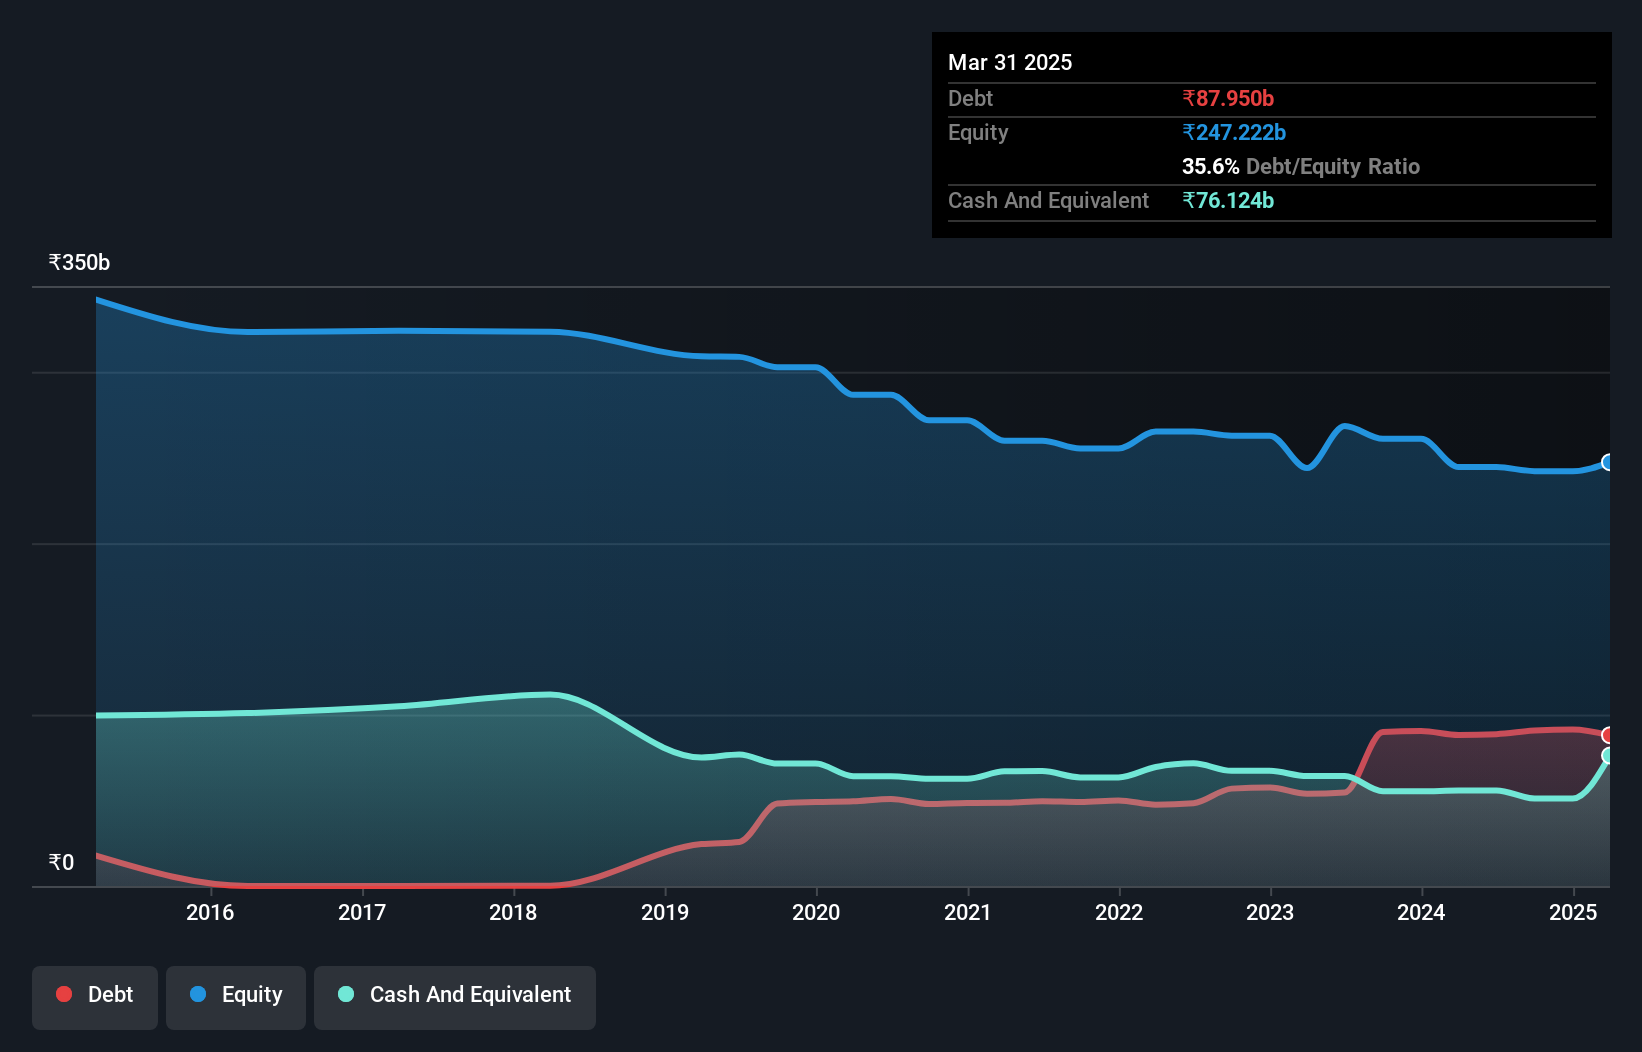Click the red Debt legend dot

63,994
